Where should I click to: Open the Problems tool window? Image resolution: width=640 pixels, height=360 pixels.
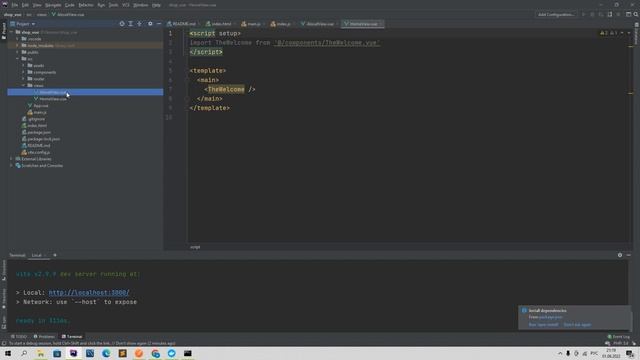[x=44, y=337]
